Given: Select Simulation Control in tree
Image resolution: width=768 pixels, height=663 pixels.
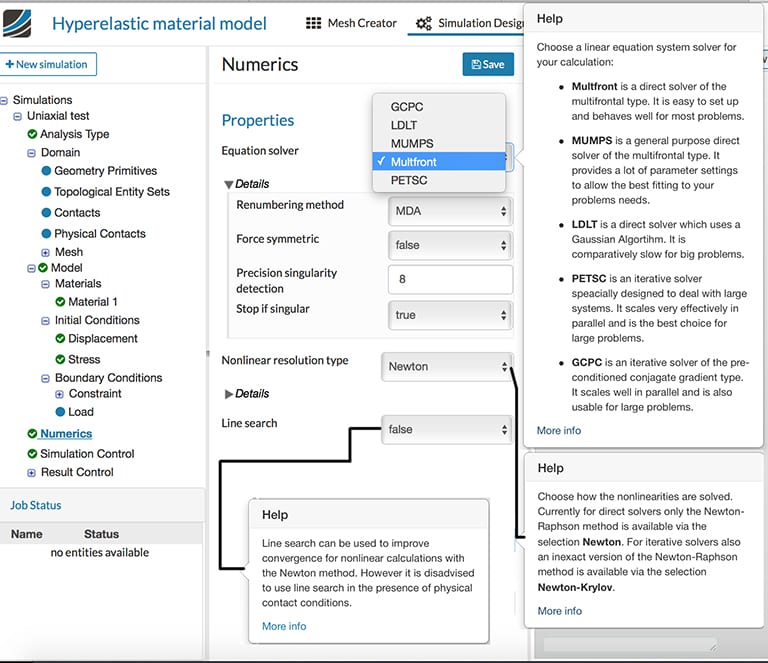Looking at the screenshot, I should [x=87, y=454].
